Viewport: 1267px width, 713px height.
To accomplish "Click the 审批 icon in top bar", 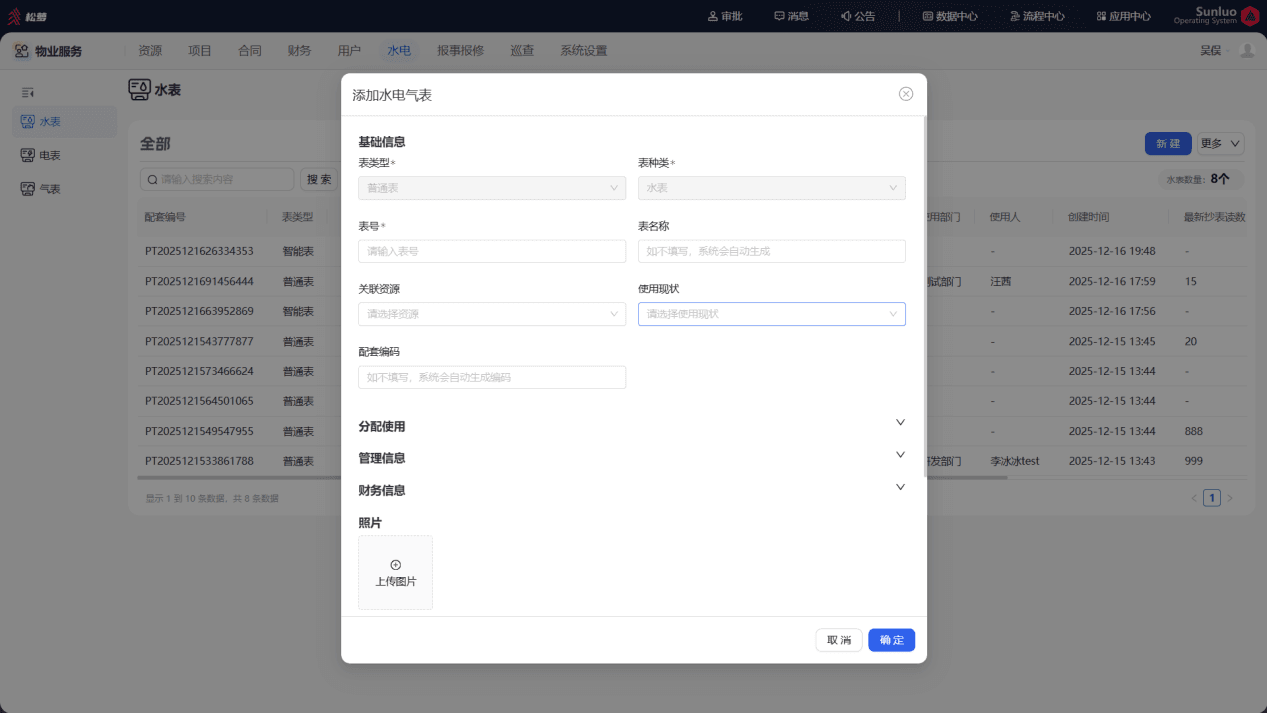I will (x=713, y=16).
